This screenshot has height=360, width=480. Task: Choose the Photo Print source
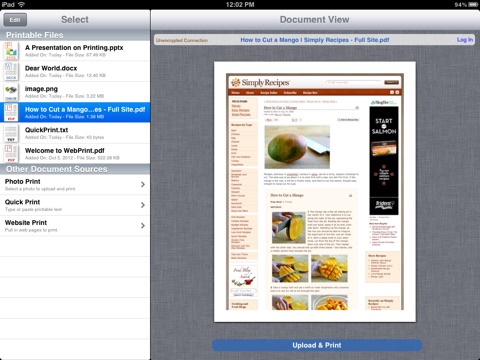pyautogui.click(x=75, y=184)
